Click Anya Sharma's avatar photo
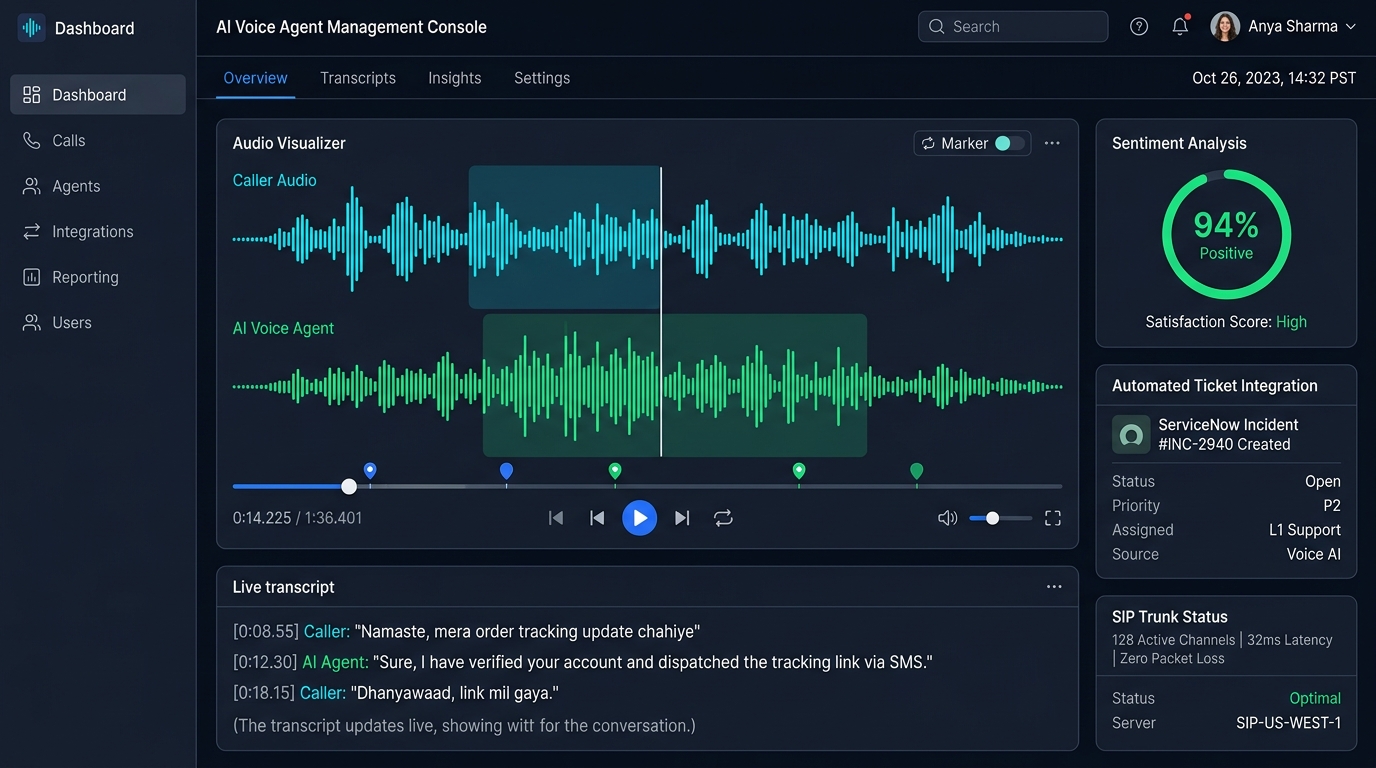Image resolution: width=1376 pixels, height=768 pixels. click(1225, 27)
